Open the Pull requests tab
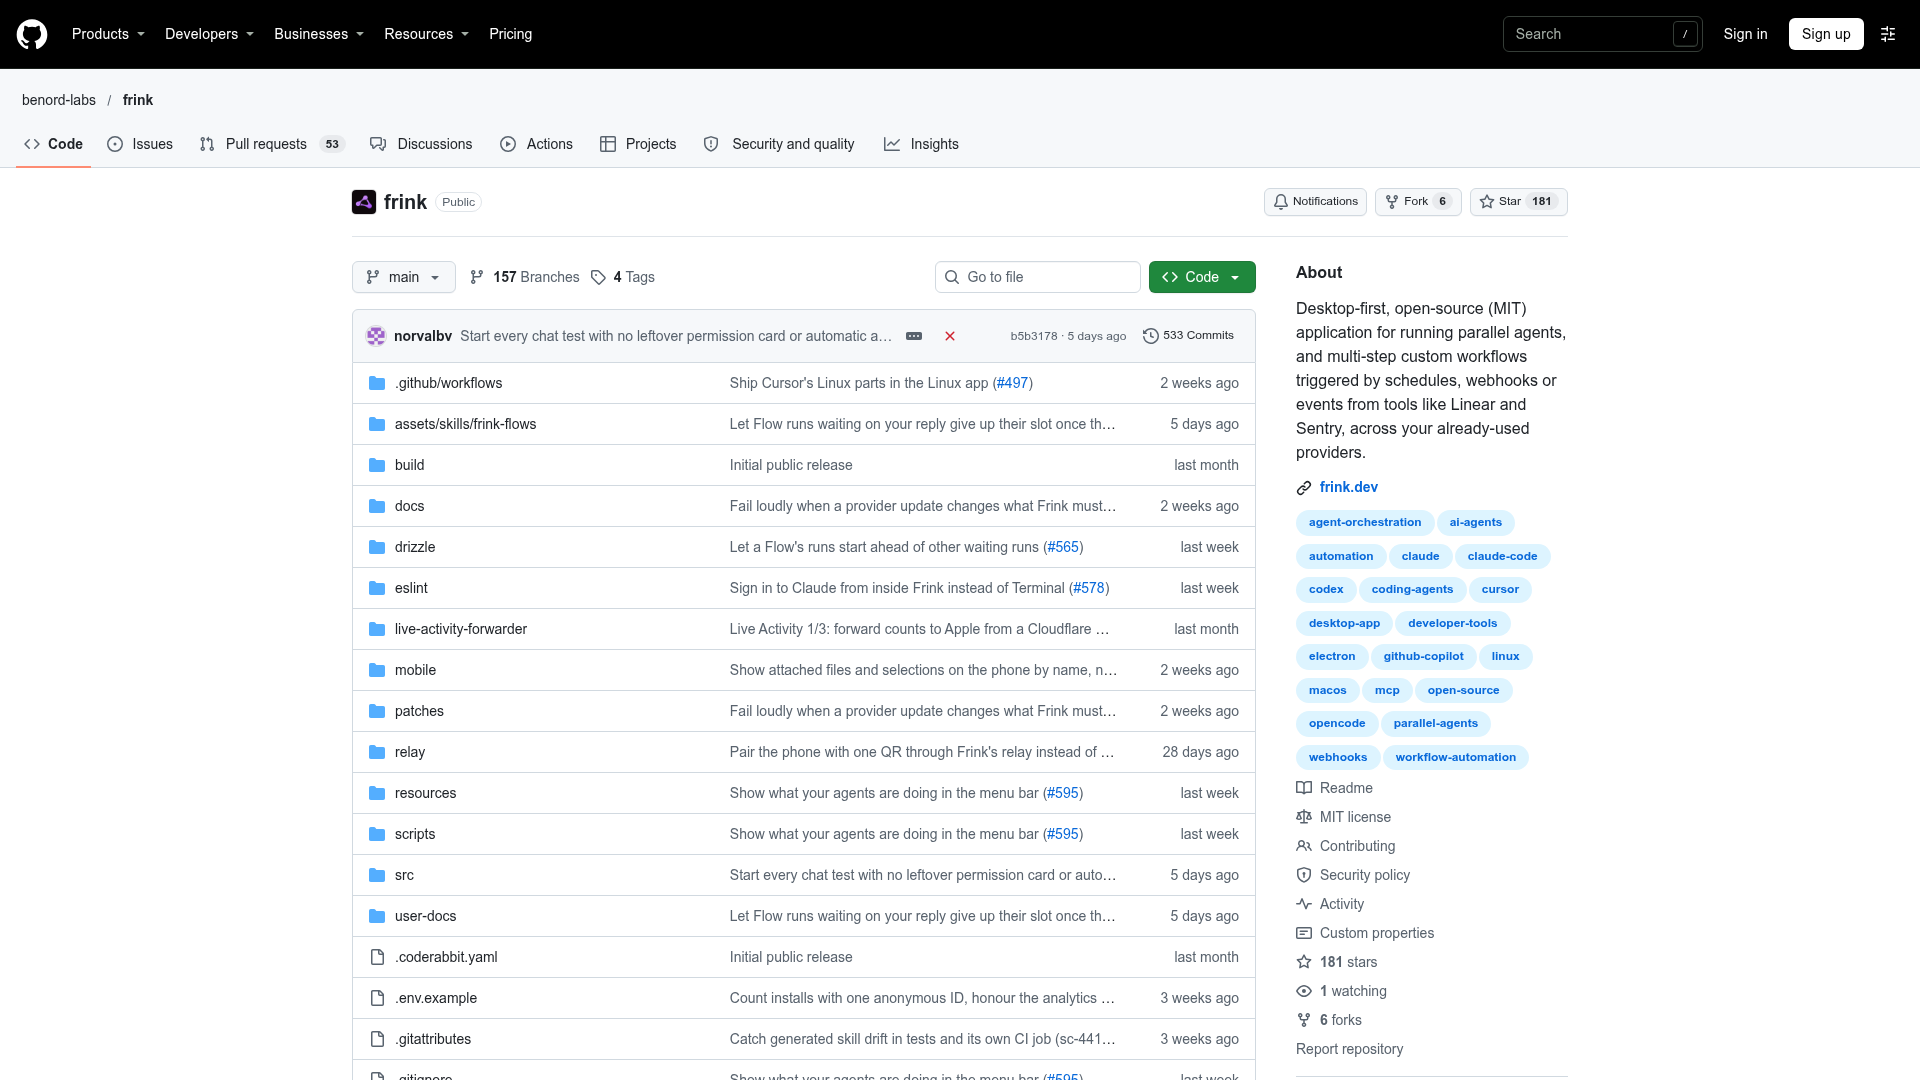 coord(272,144)
